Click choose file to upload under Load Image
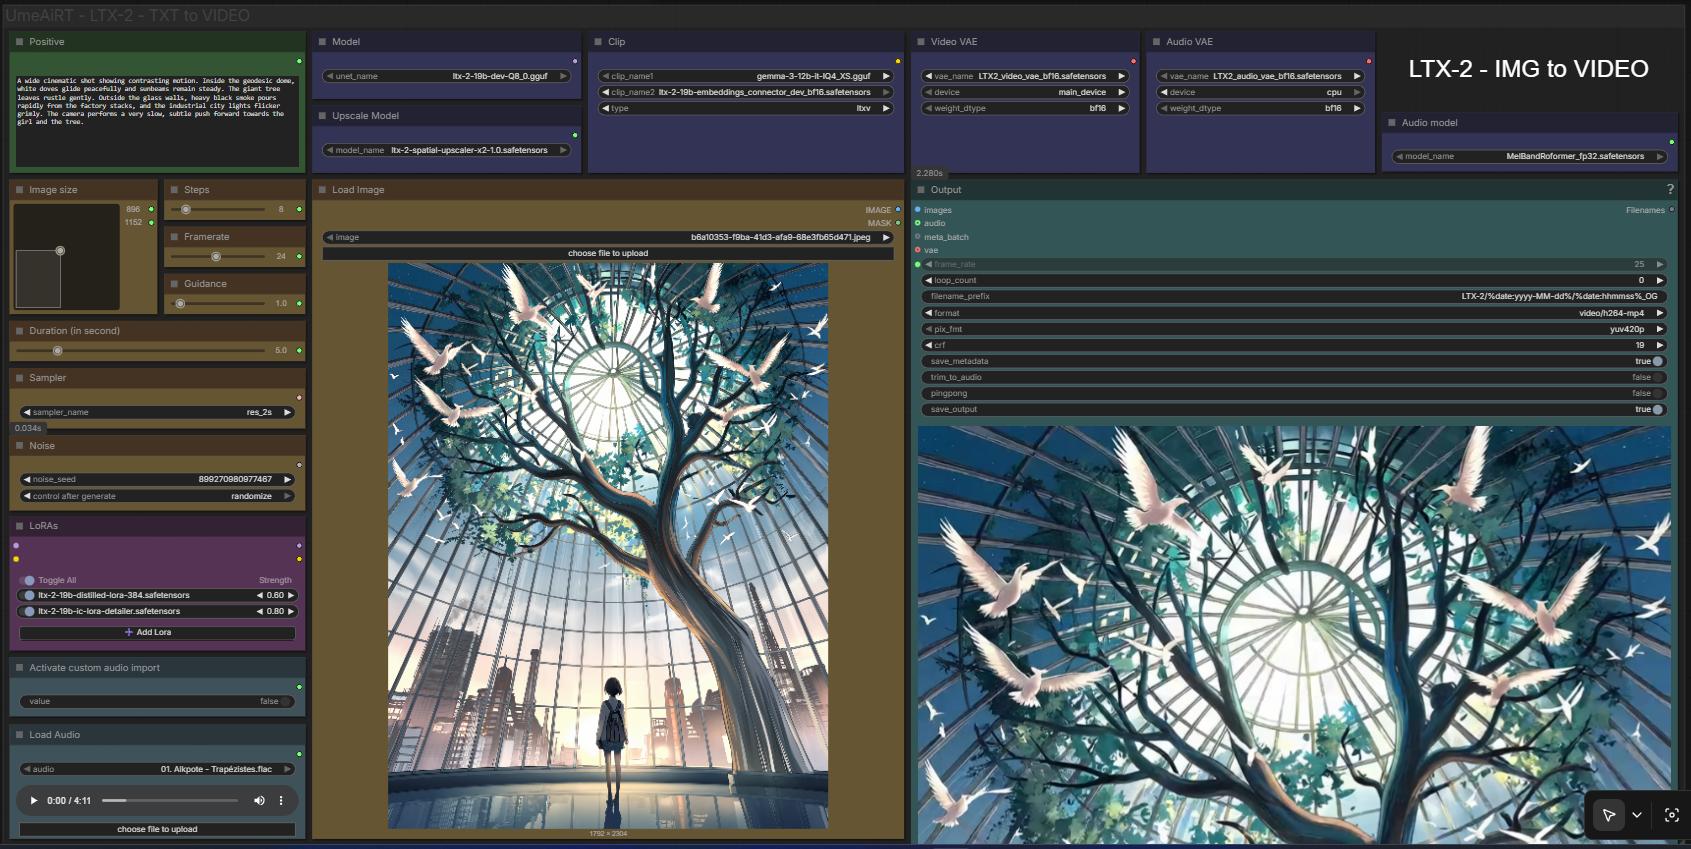This screenshot has width=1691, height=849. point(608,253)
